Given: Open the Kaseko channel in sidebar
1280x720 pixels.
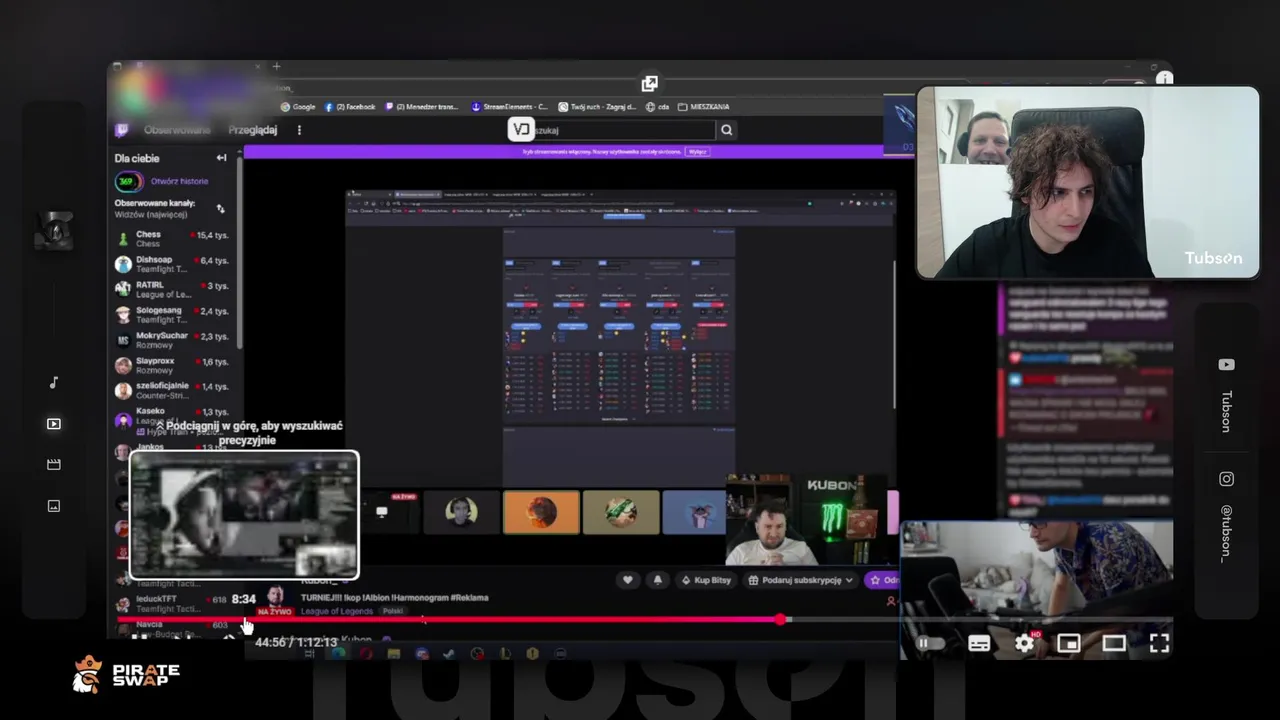Looking at the screenshot, I should (x=172, y=415).
